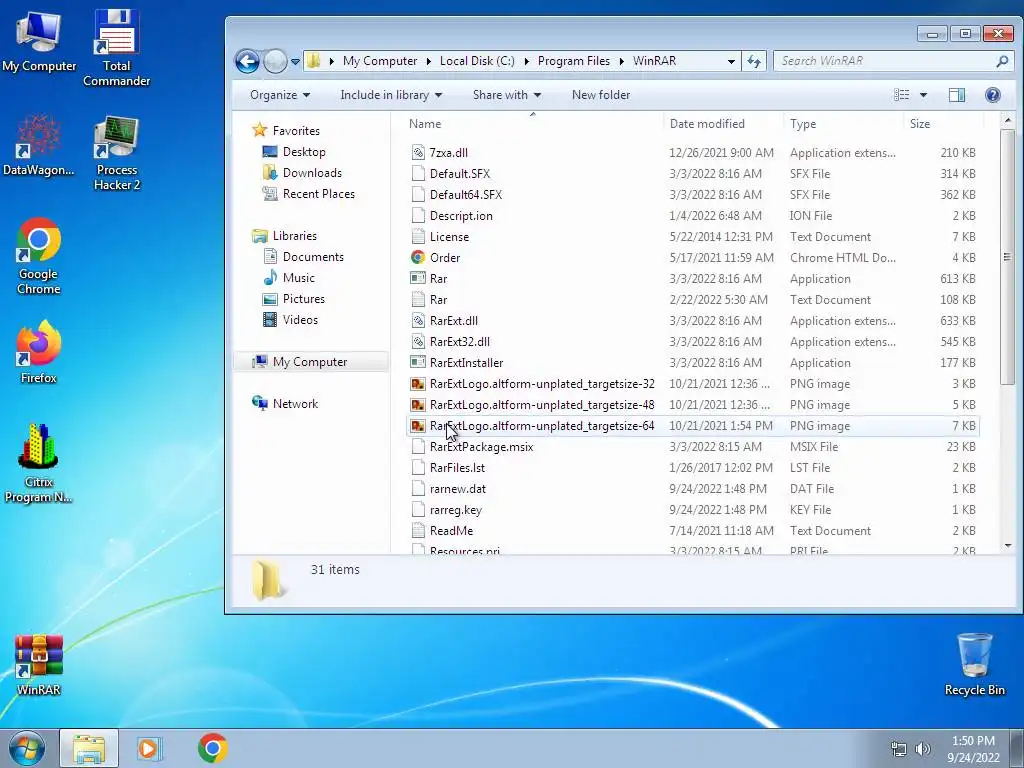
Task: Select the 7zxa.dll file icon
Action: tap(418, 153)
